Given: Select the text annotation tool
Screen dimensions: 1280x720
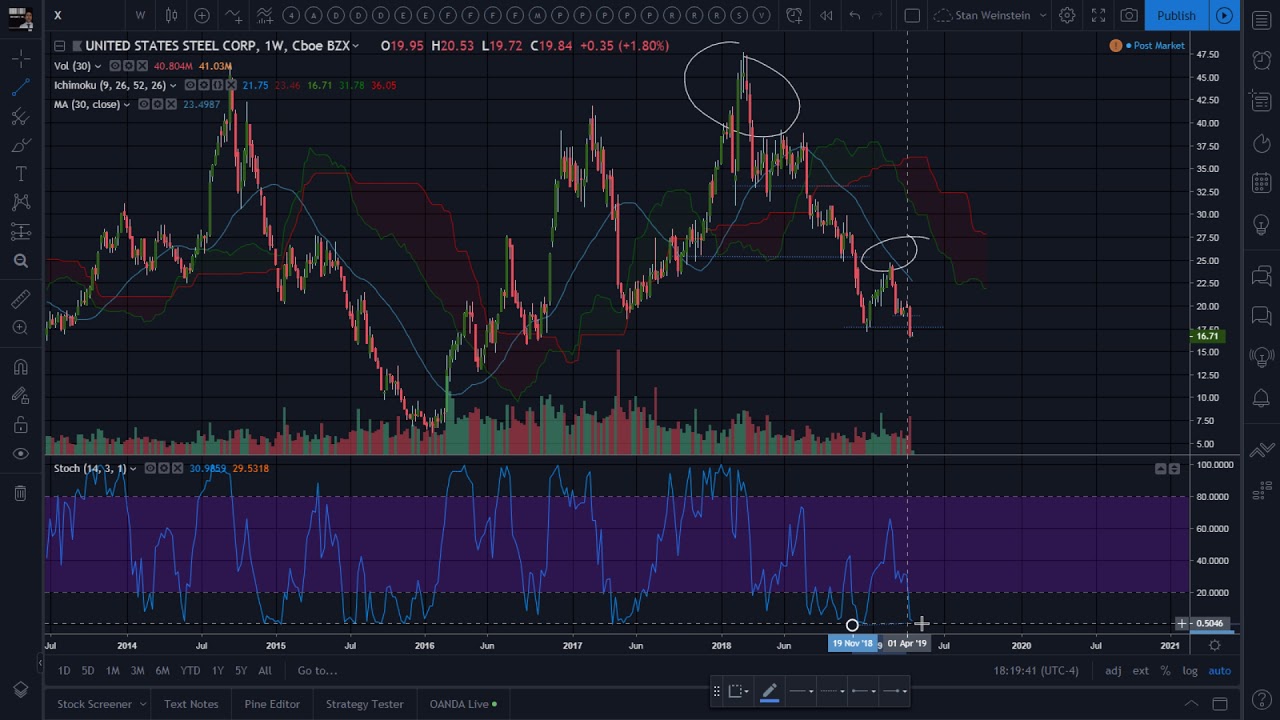Looking at the screenshot, I should tap(20, 175).
